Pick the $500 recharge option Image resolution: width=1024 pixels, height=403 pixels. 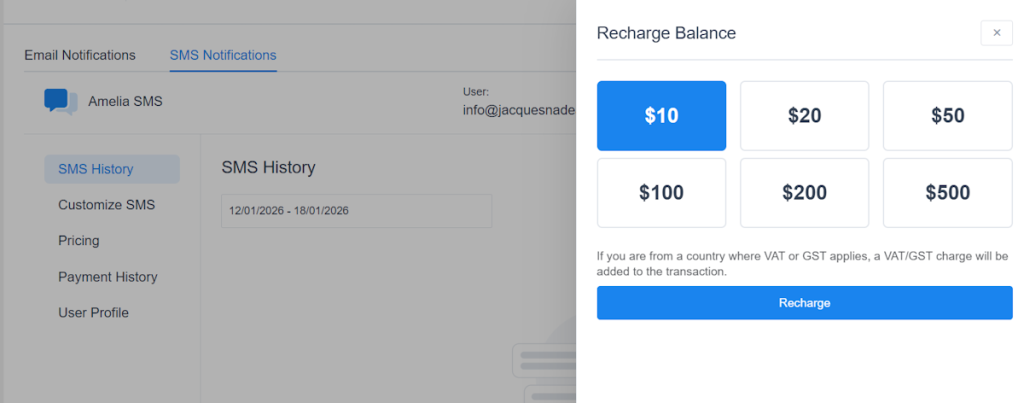(x=947, y=193)
